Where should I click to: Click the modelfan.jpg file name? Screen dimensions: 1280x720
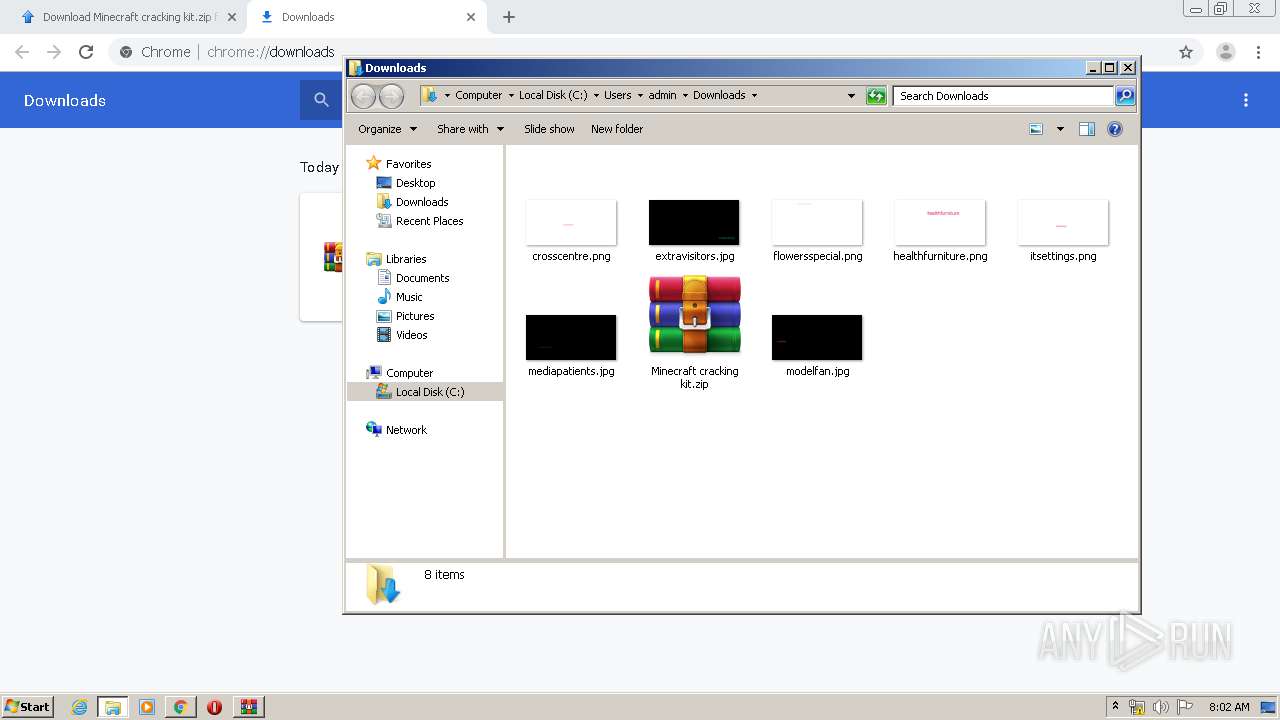pos(817,371)
